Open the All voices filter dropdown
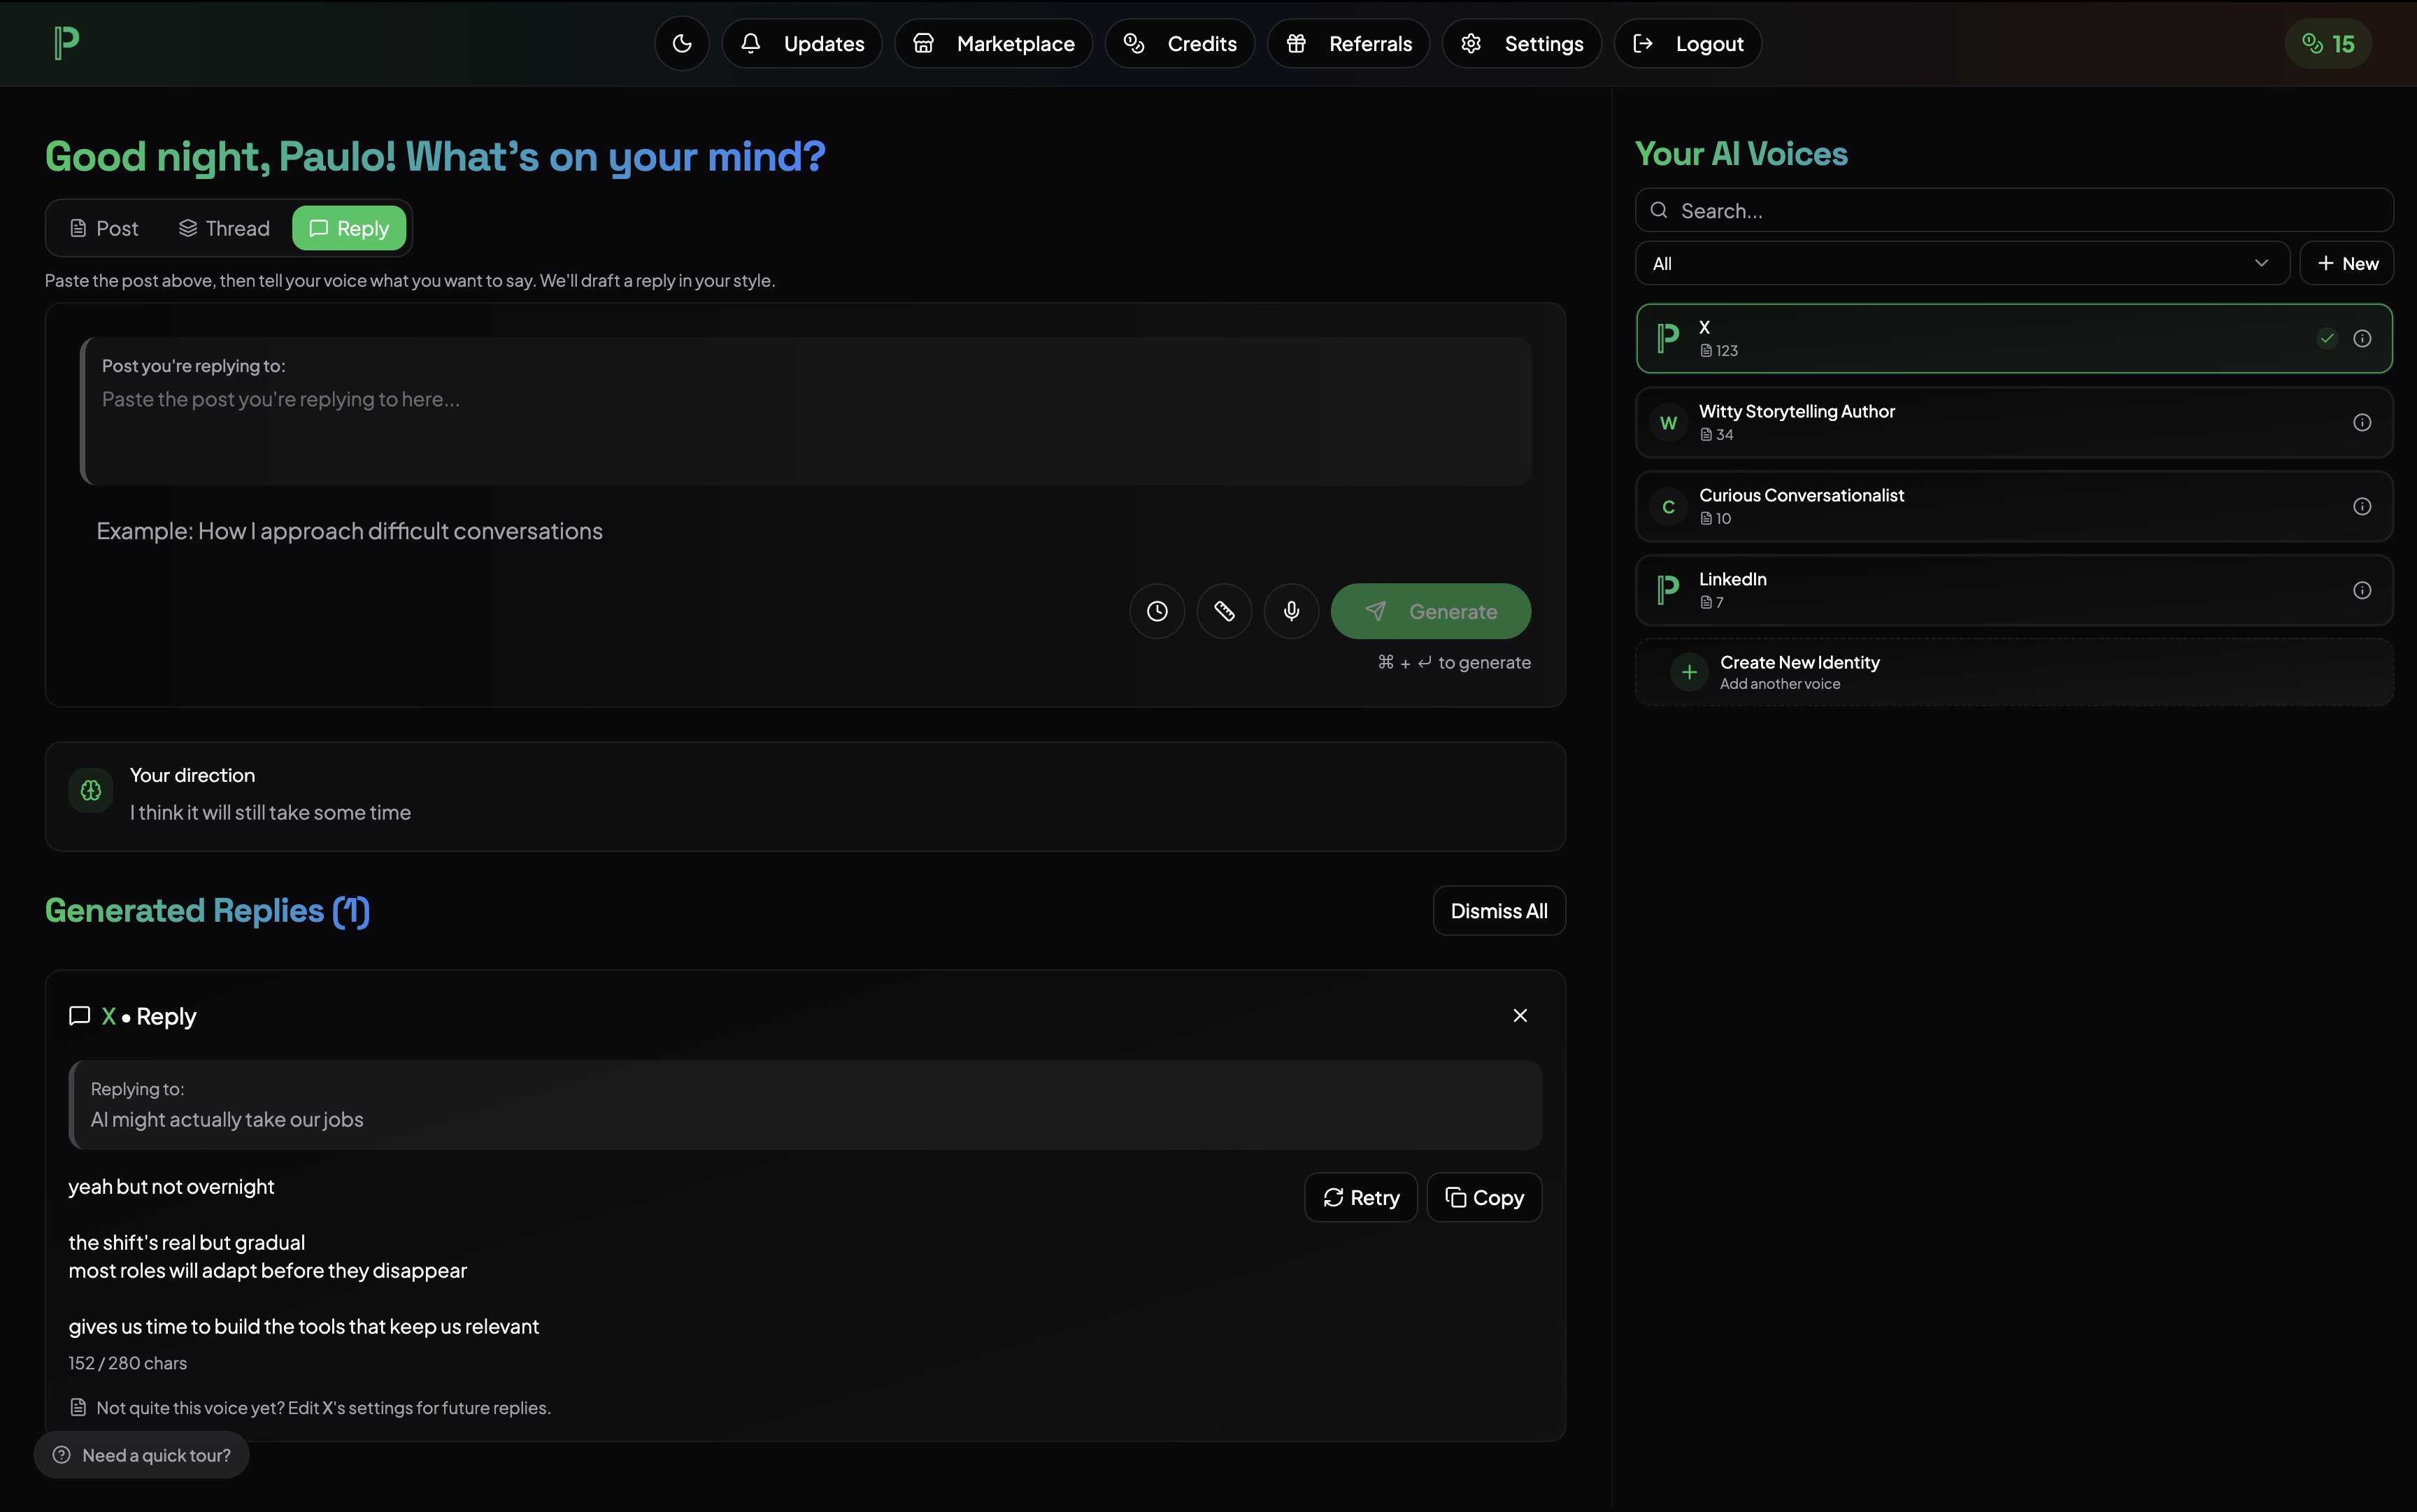The image size is (2417, 1512). [x=1962, y=263]
